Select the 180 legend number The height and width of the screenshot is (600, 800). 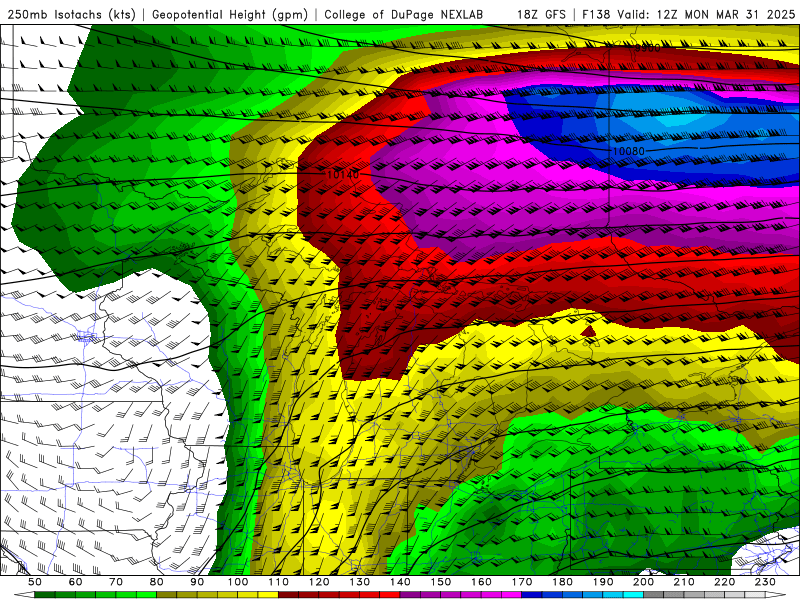click(562, 582)
